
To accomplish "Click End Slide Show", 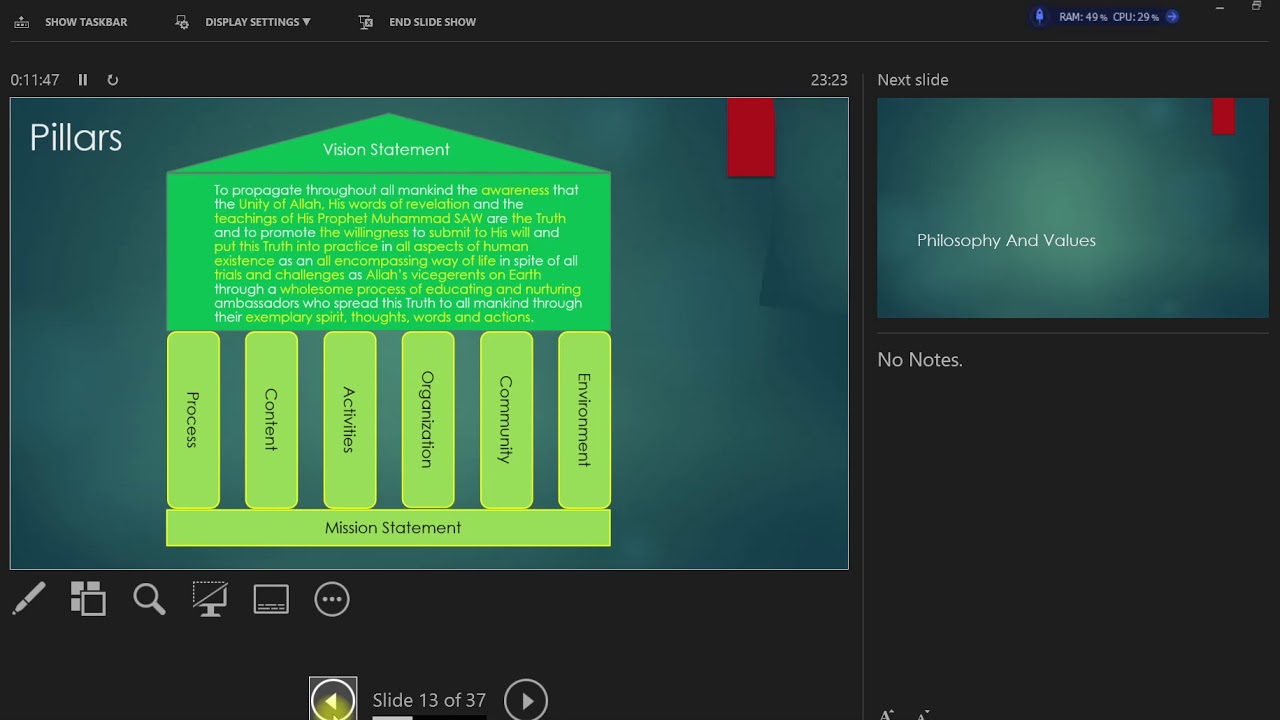I will [x=432, y=22].
